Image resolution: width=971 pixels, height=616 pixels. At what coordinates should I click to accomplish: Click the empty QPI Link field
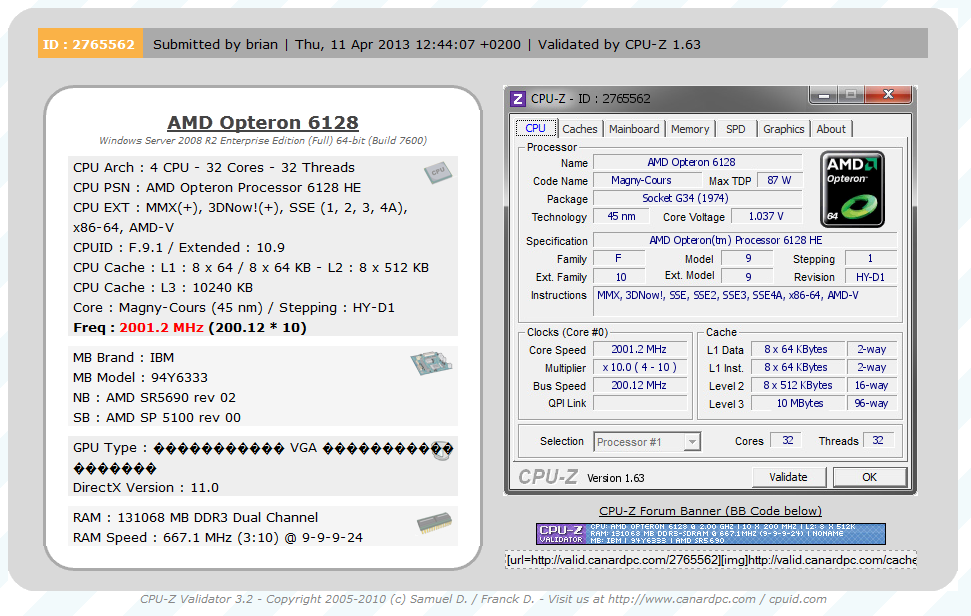coord(639,403)
